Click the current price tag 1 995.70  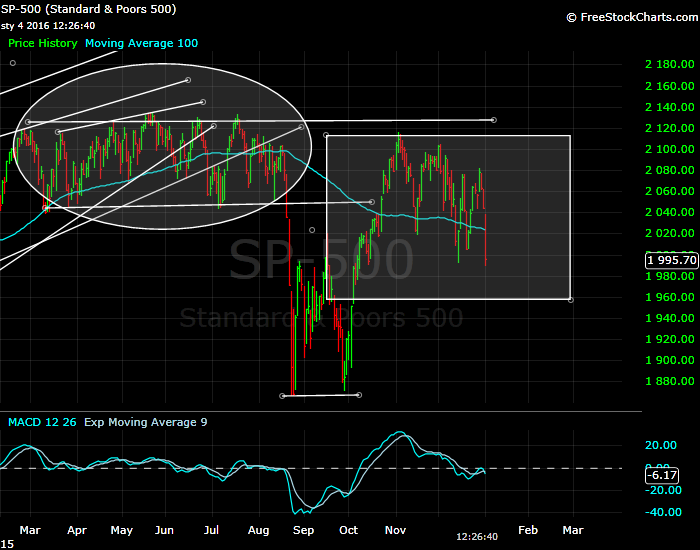(672, 260)
